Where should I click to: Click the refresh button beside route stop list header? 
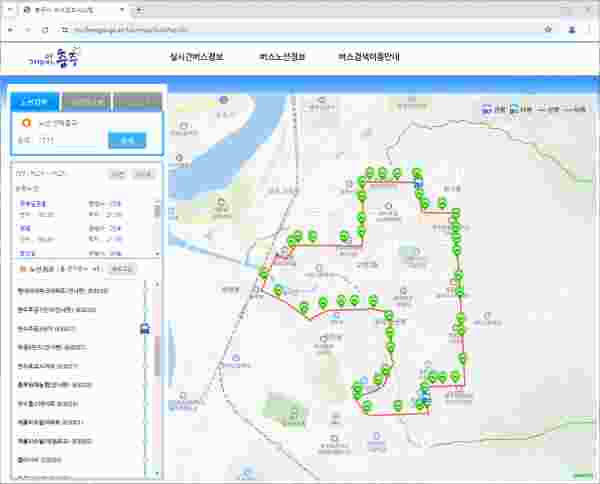(x=121, y=269)
